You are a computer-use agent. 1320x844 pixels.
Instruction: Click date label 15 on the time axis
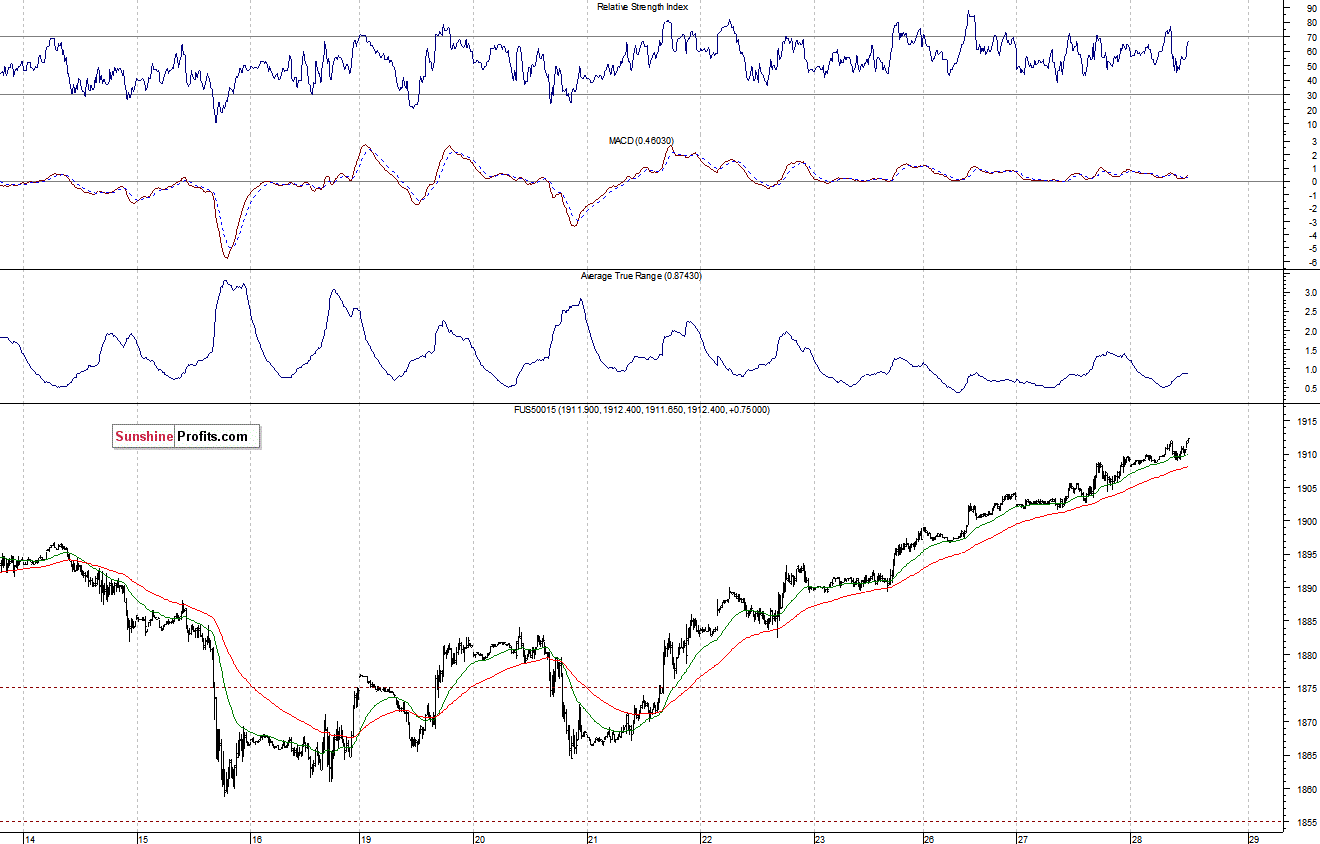(x=143, y=838)
